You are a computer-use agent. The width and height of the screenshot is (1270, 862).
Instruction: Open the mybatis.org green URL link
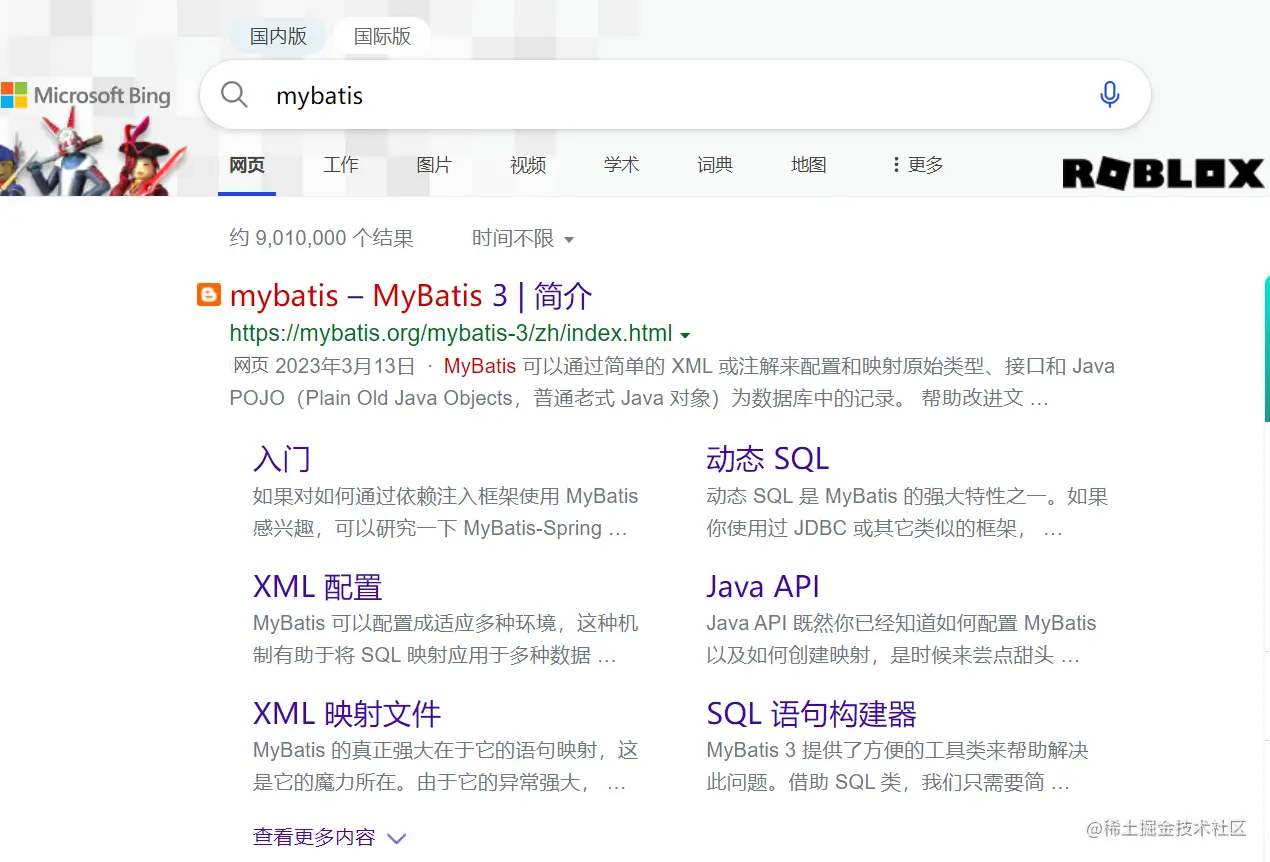click(x=451, y=334)
